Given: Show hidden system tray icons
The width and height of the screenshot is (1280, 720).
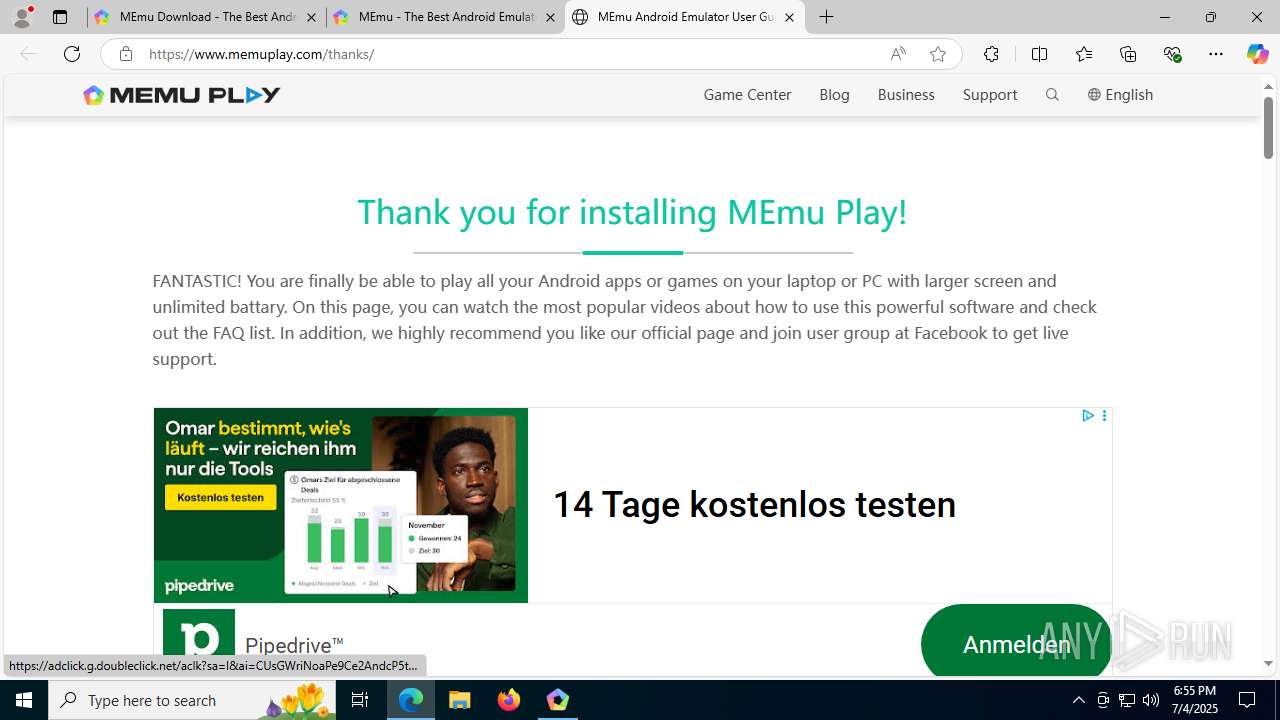Looking at the screenshot, I should [1078, 700].
